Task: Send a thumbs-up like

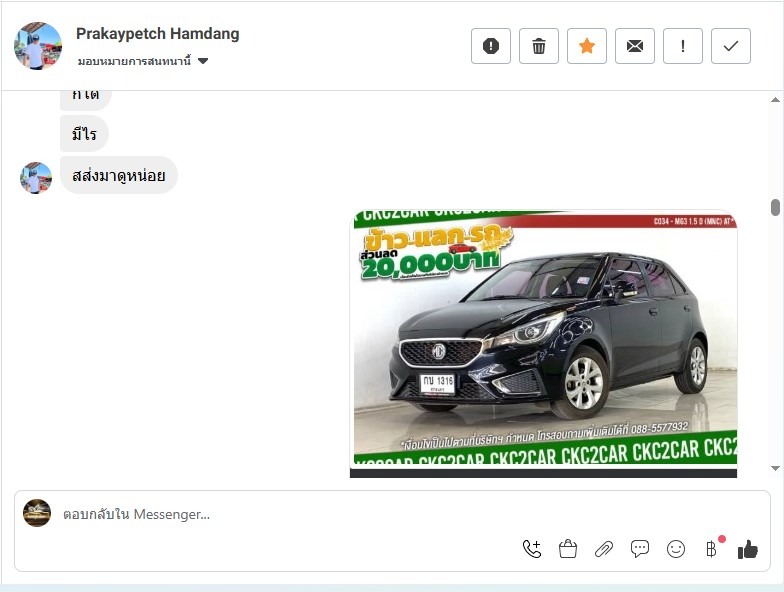Action: point(748,549)
